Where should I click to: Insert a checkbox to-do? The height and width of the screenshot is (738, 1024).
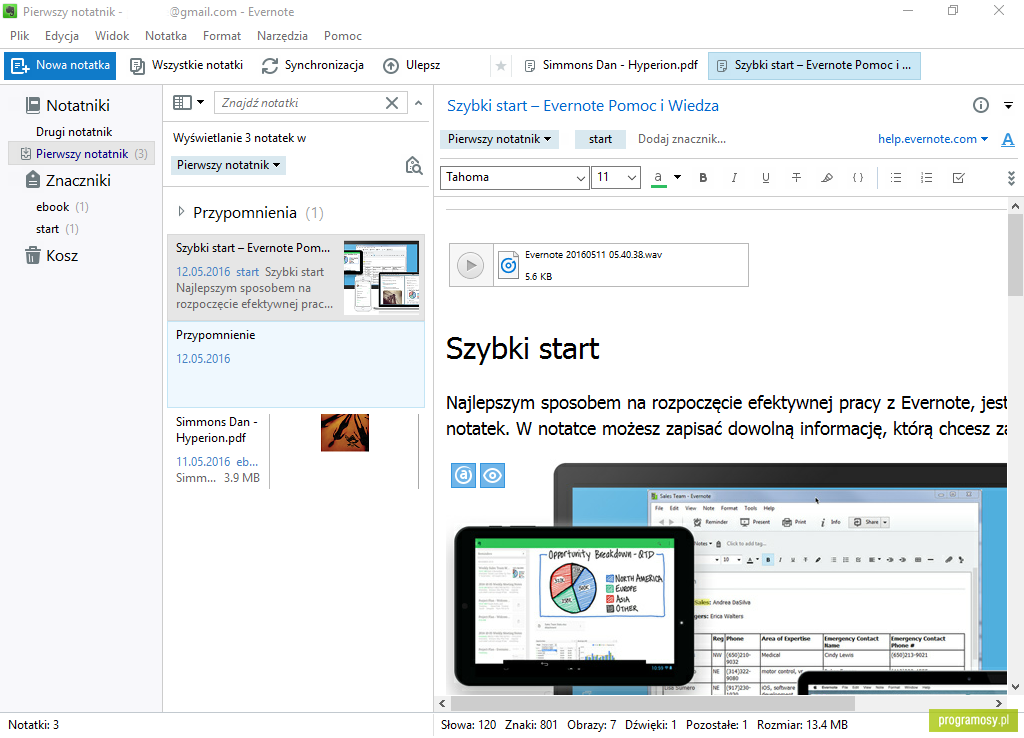point(958,178)
